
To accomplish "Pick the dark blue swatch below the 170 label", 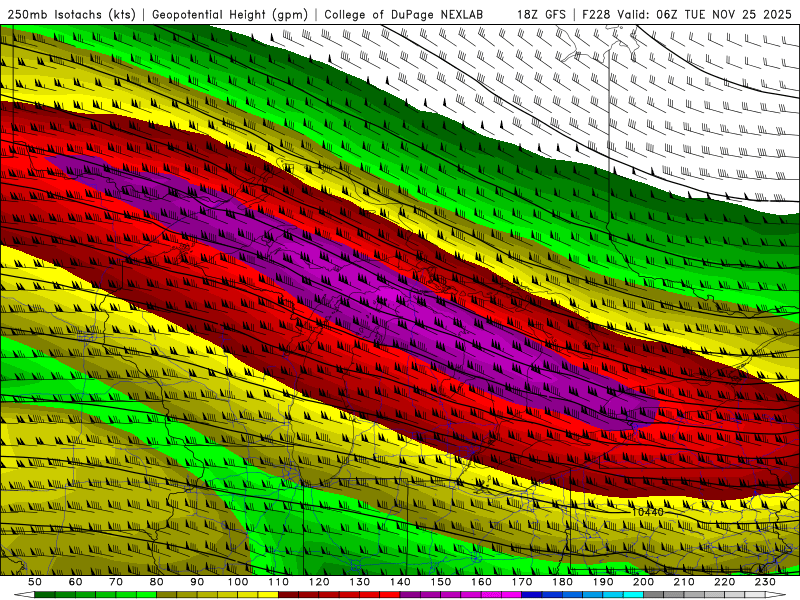I will [x=532, y=595].
